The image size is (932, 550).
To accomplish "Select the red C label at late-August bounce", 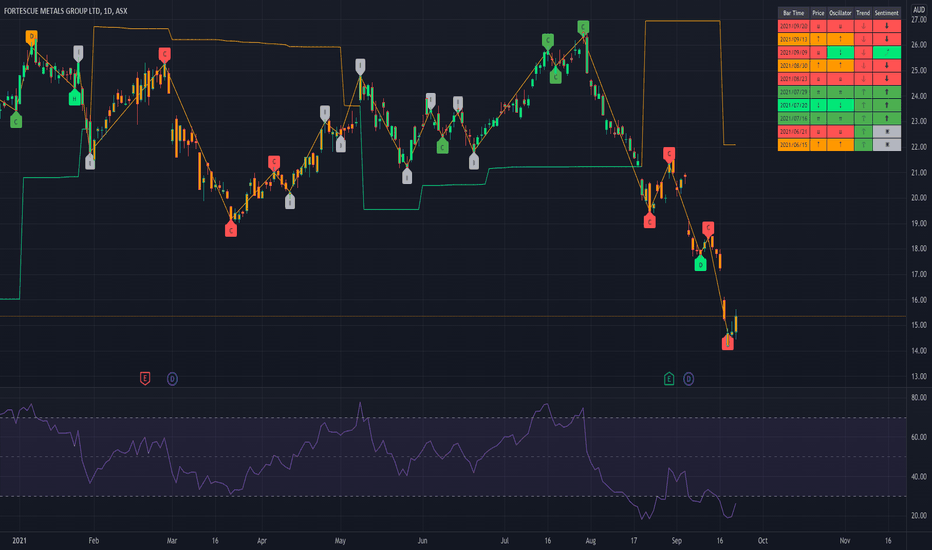I will pyautogui.click(x=669, y=154).
